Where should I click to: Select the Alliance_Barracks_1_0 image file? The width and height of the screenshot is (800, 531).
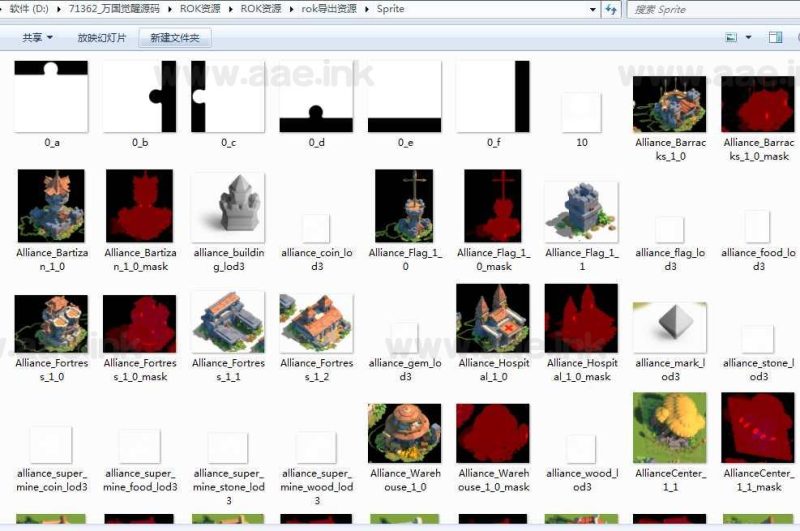670,105
